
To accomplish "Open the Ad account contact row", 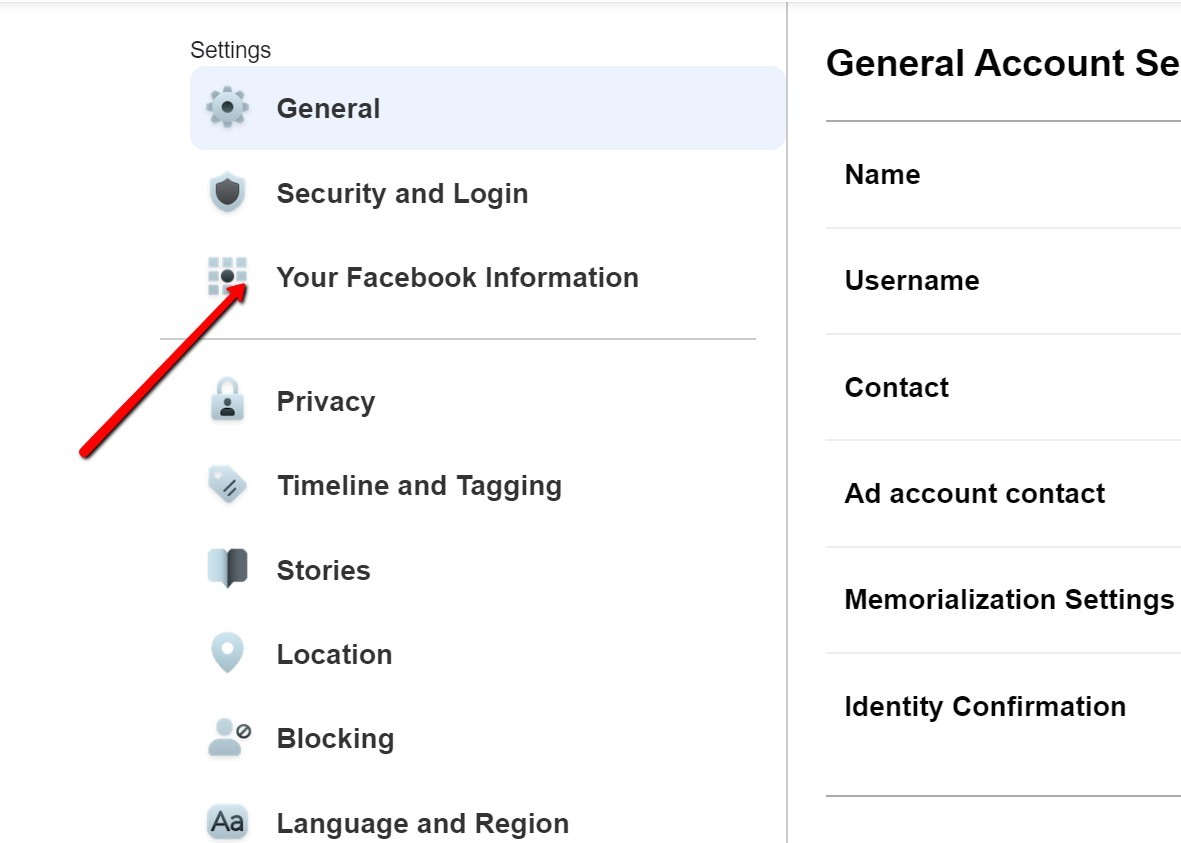I will point(1003,493).
